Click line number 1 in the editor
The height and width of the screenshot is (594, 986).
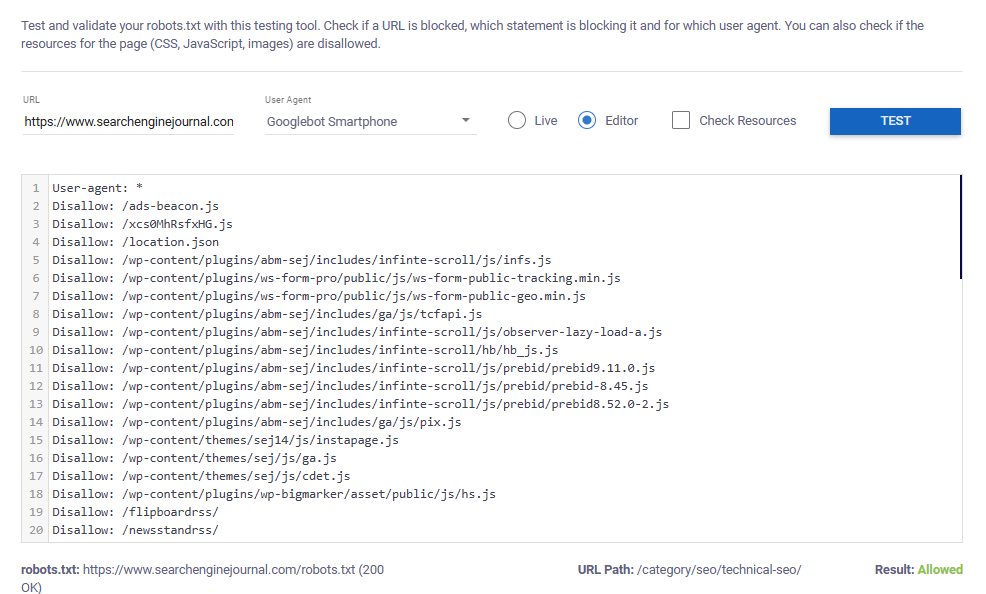coord(35,187)
